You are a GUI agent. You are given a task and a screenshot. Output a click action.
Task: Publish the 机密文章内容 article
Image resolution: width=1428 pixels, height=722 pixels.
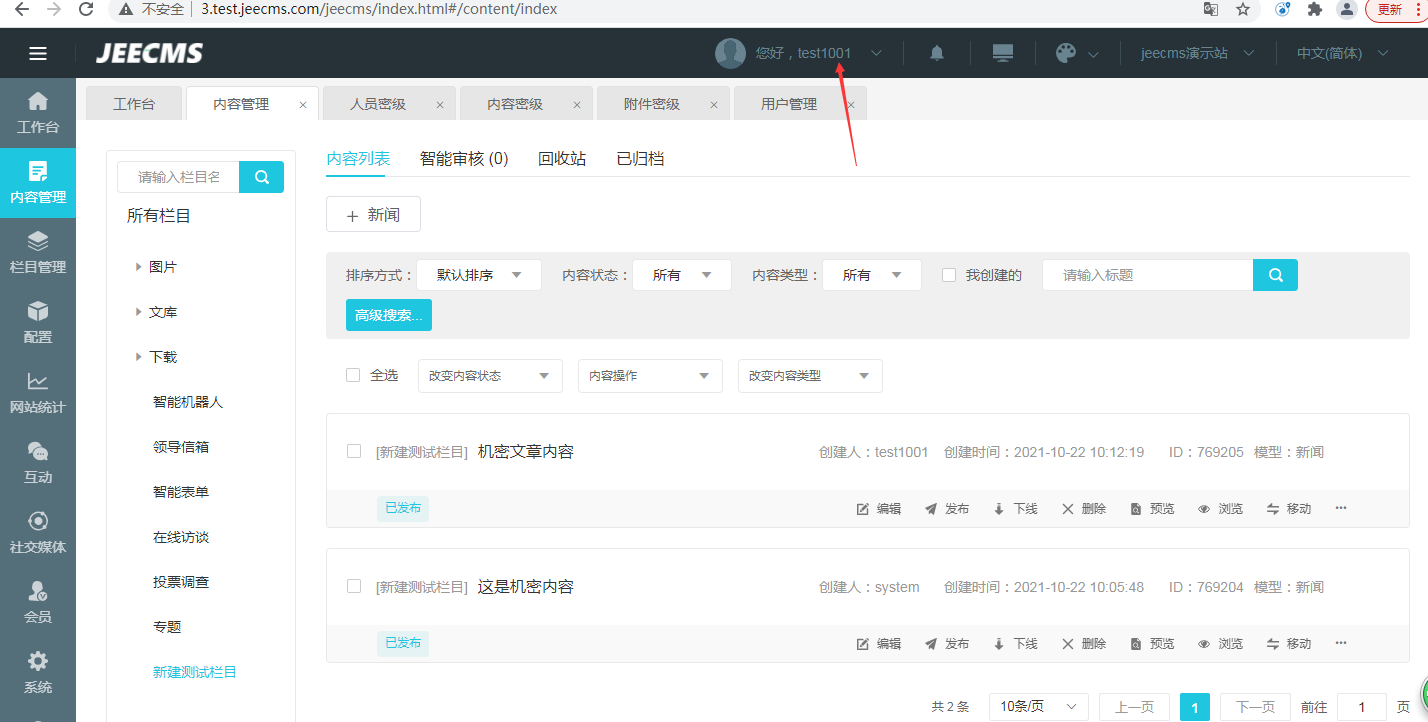click(947, 509)
